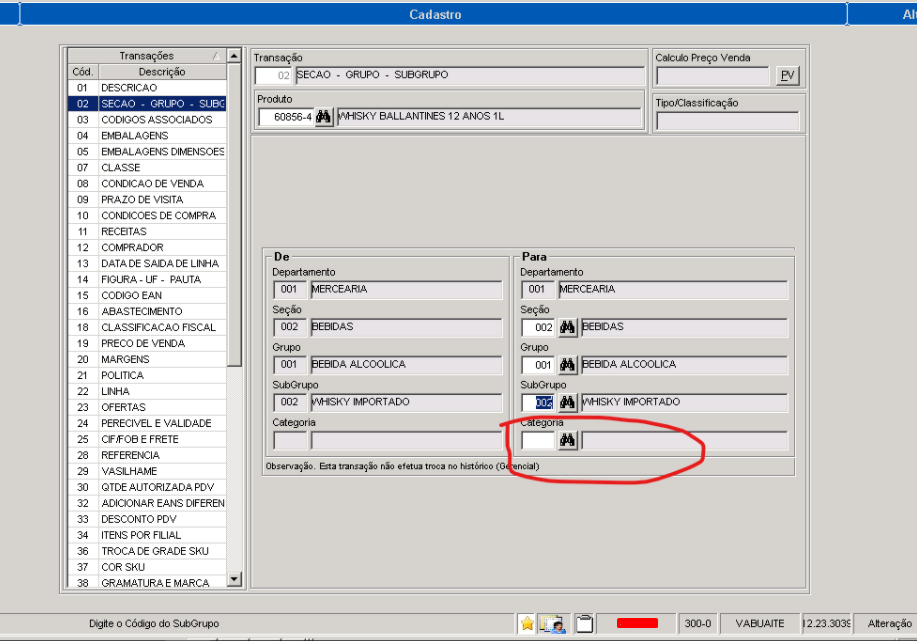
Task: Select transaction QTDE AUTORIZADA PDV
Action: 147,487
